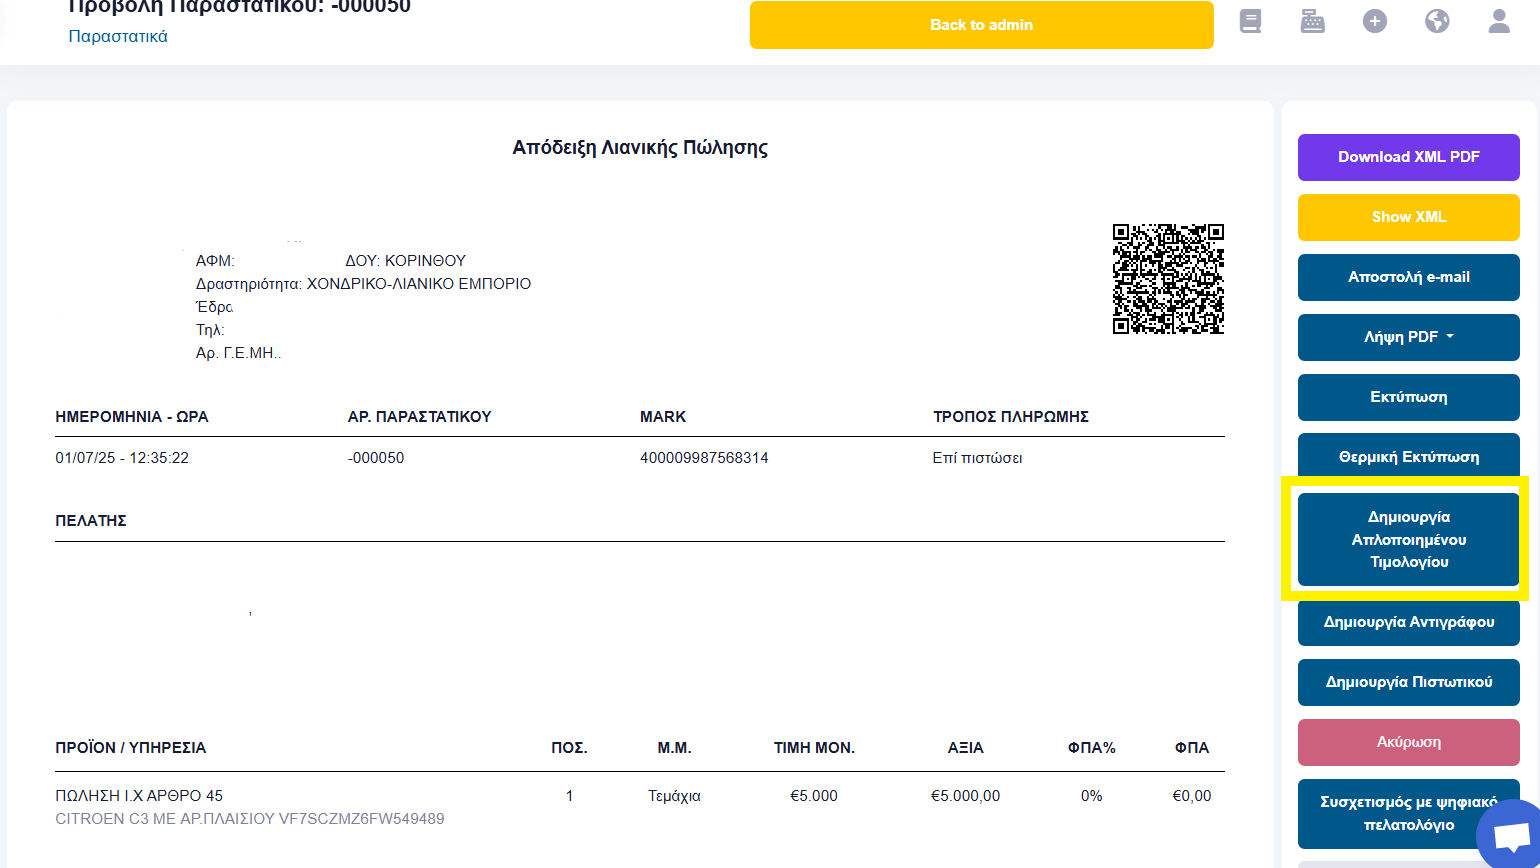
Task: Click Δημιουργία Πιστωτικού button
Action: point(1409,682)
